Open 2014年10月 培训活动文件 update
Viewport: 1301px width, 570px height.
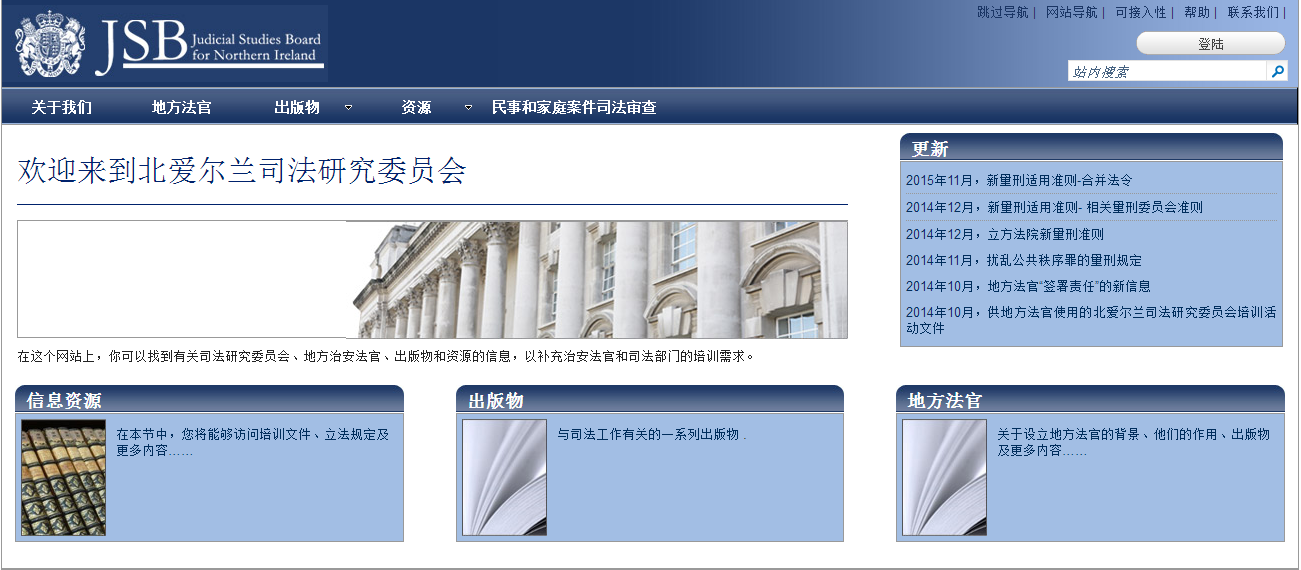(1091, 320)
